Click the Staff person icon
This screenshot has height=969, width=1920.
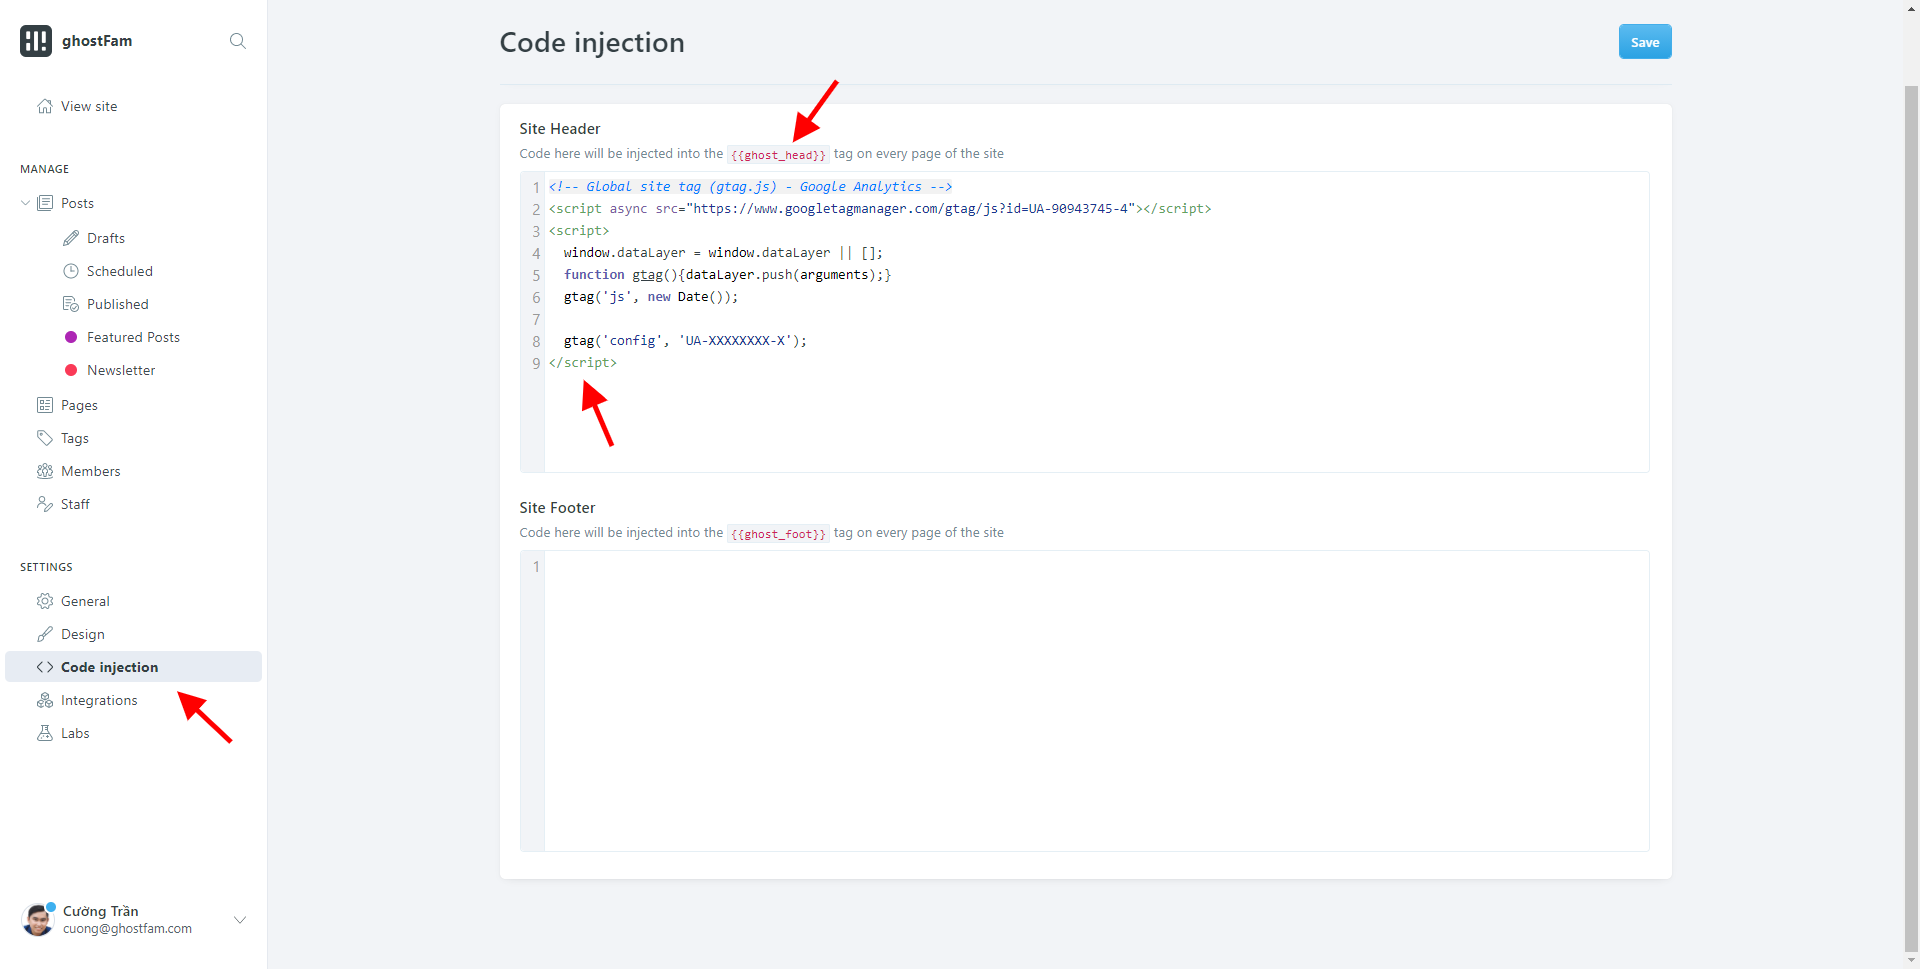point(45,504)
